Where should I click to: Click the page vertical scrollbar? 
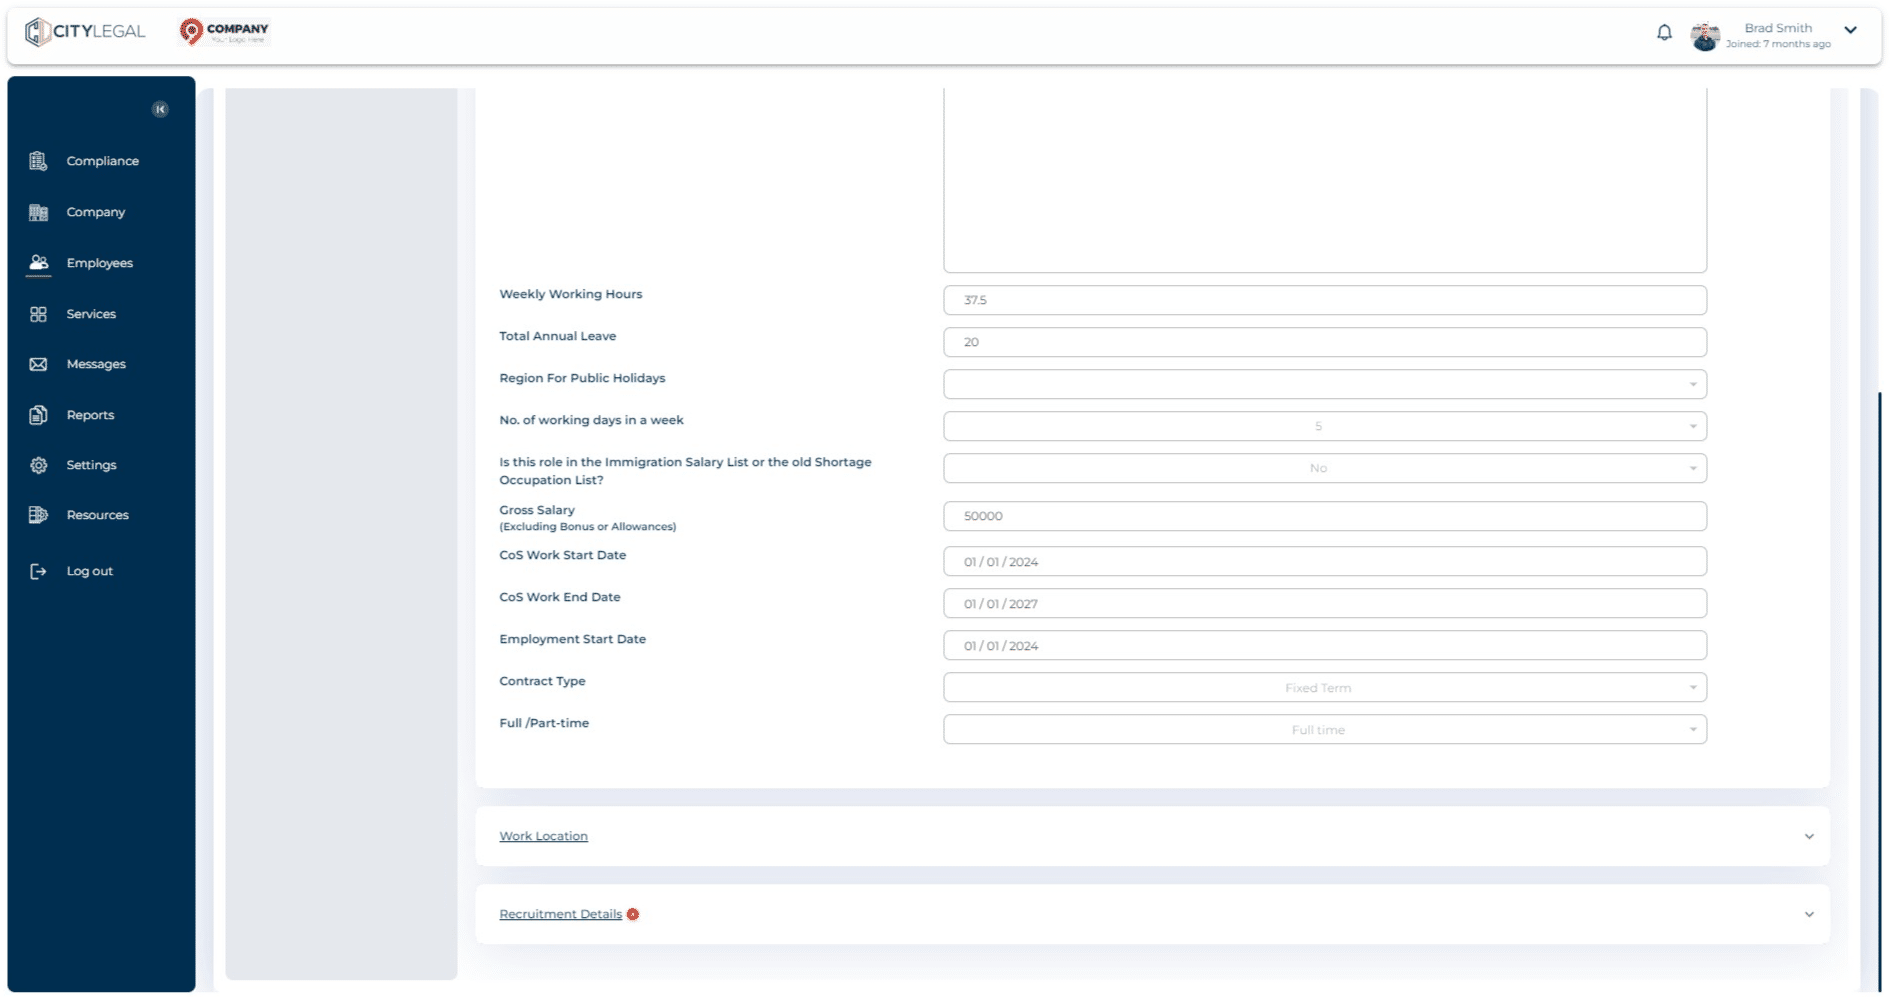pos(1881,690)
